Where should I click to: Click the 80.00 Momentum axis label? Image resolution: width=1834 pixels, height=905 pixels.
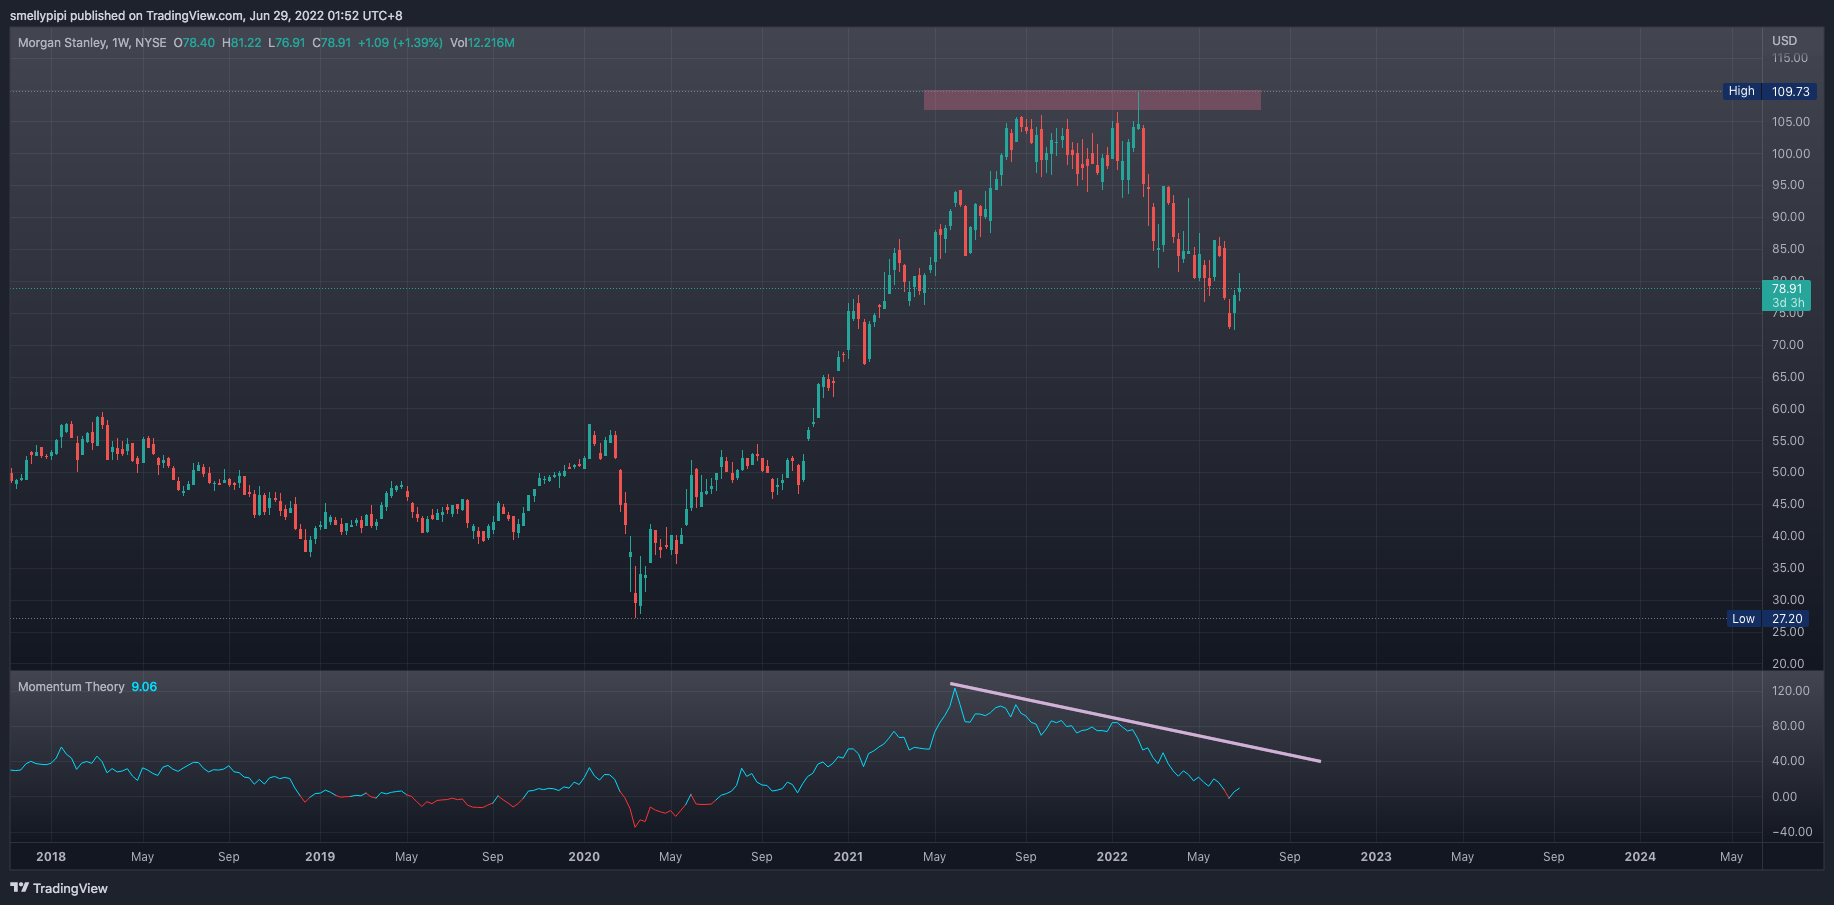1788,726
